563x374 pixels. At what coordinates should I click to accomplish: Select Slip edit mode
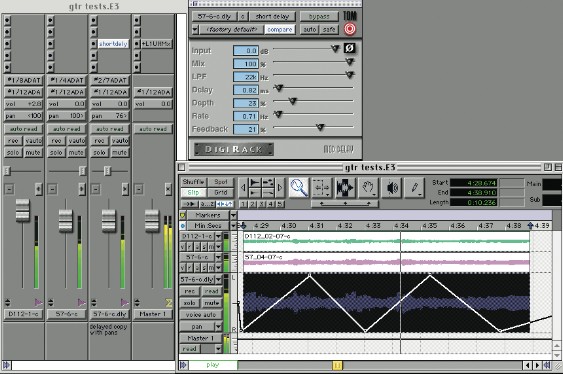193,193
